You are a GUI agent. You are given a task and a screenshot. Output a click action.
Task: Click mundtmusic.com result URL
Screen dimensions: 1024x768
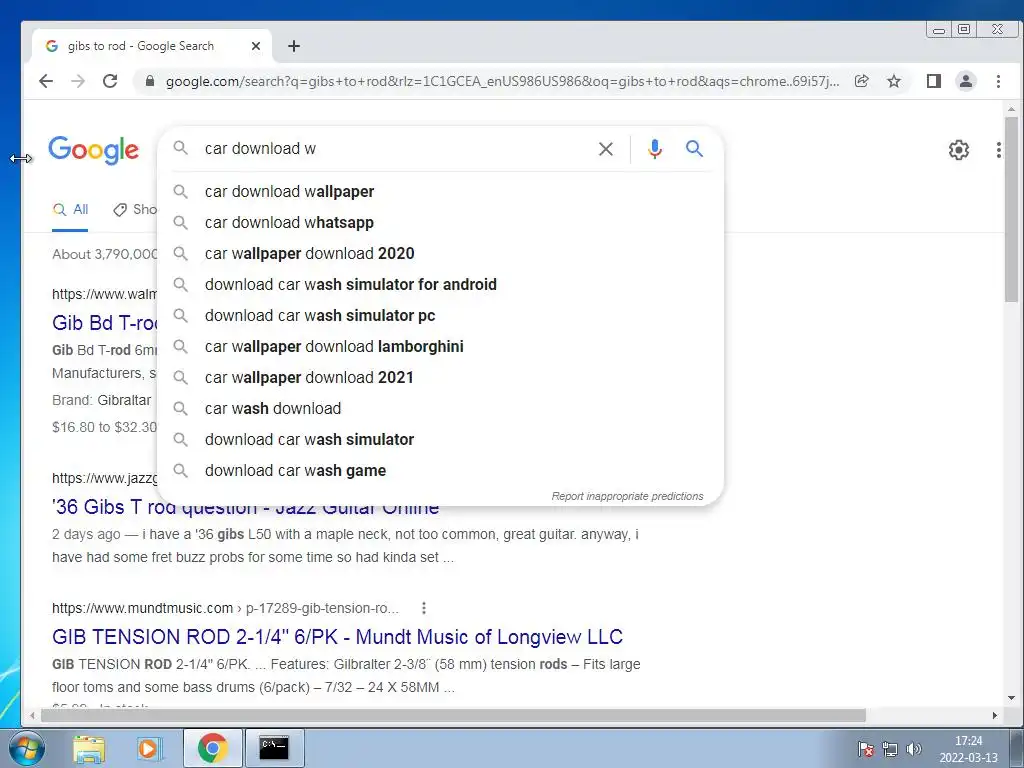tap(225, 608)
